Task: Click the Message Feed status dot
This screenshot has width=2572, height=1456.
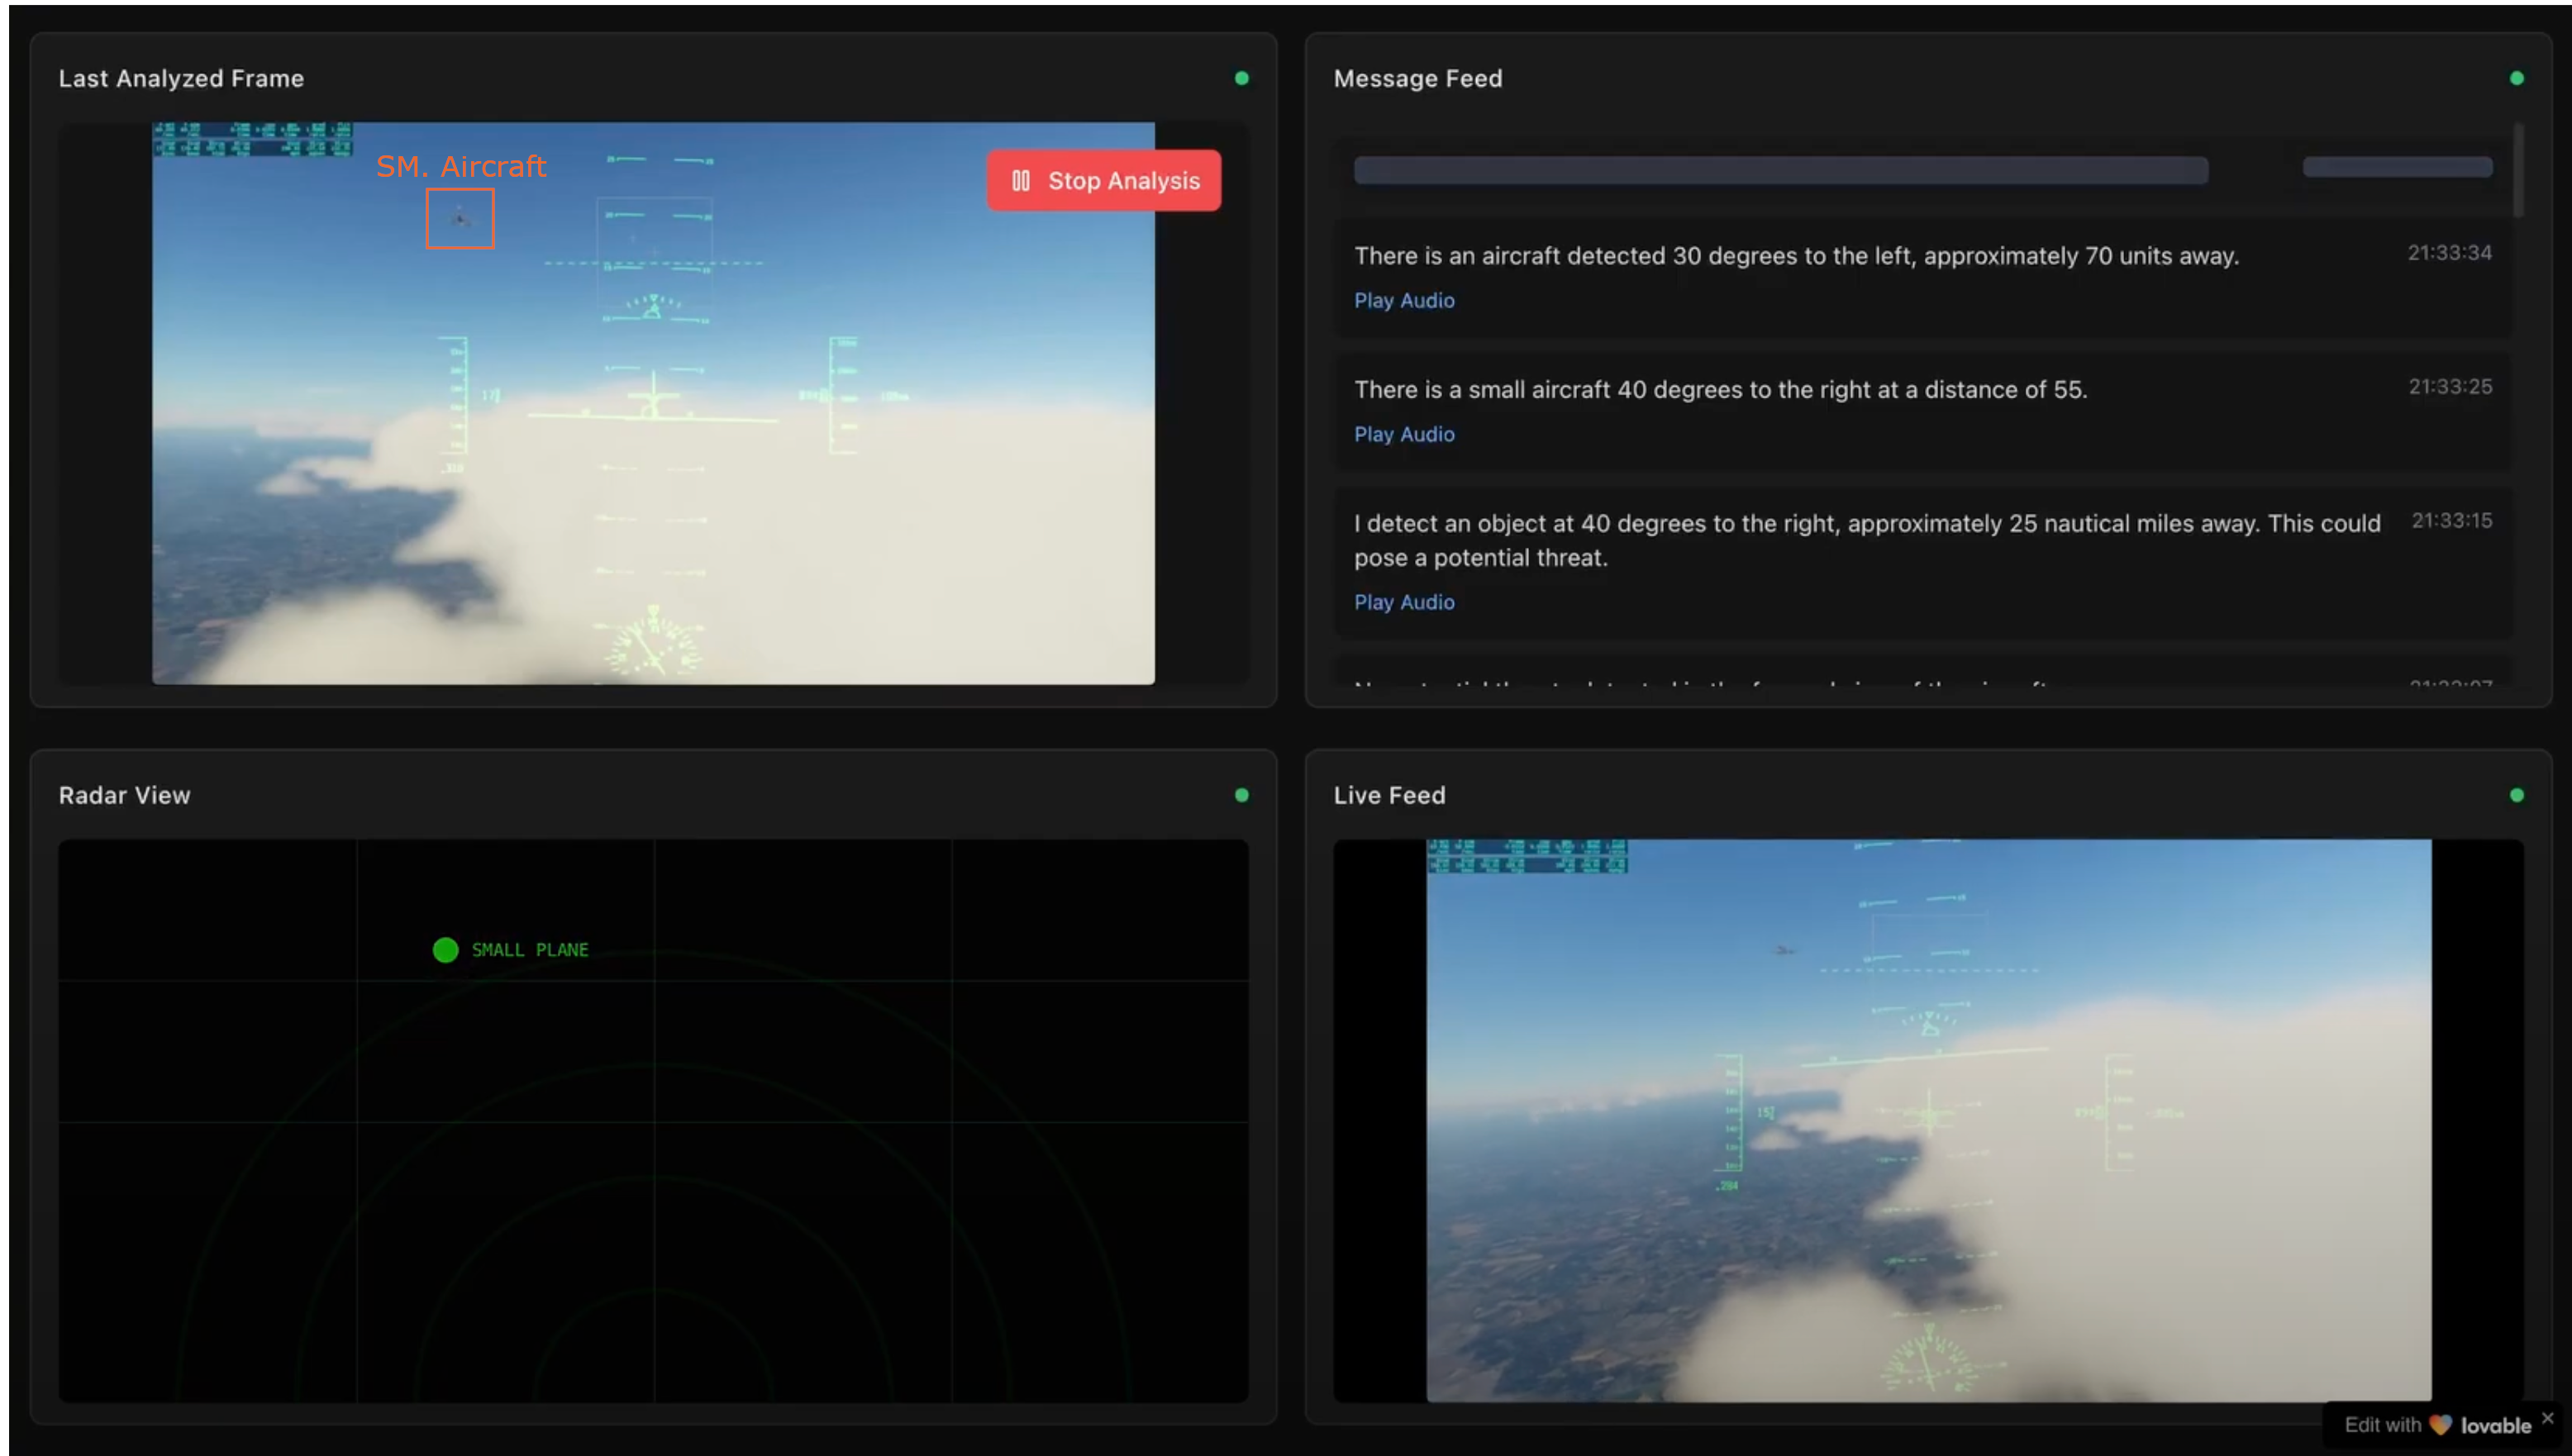Action: [2516, 78]
